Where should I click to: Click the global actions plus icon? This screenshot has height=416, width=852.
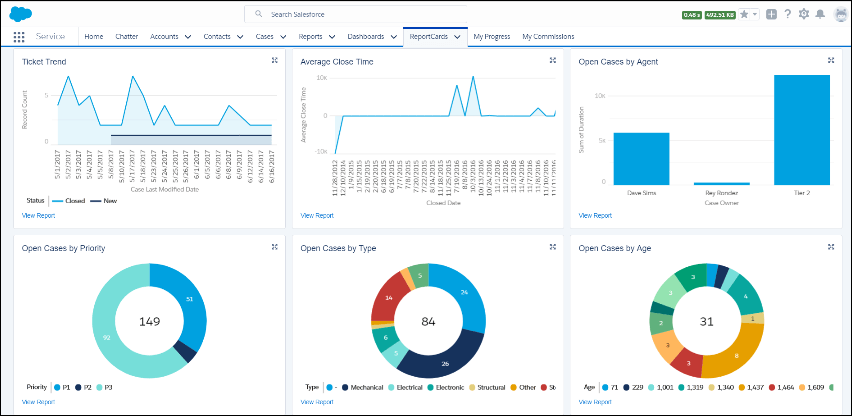pyautogui.click(x=771, y=15)
